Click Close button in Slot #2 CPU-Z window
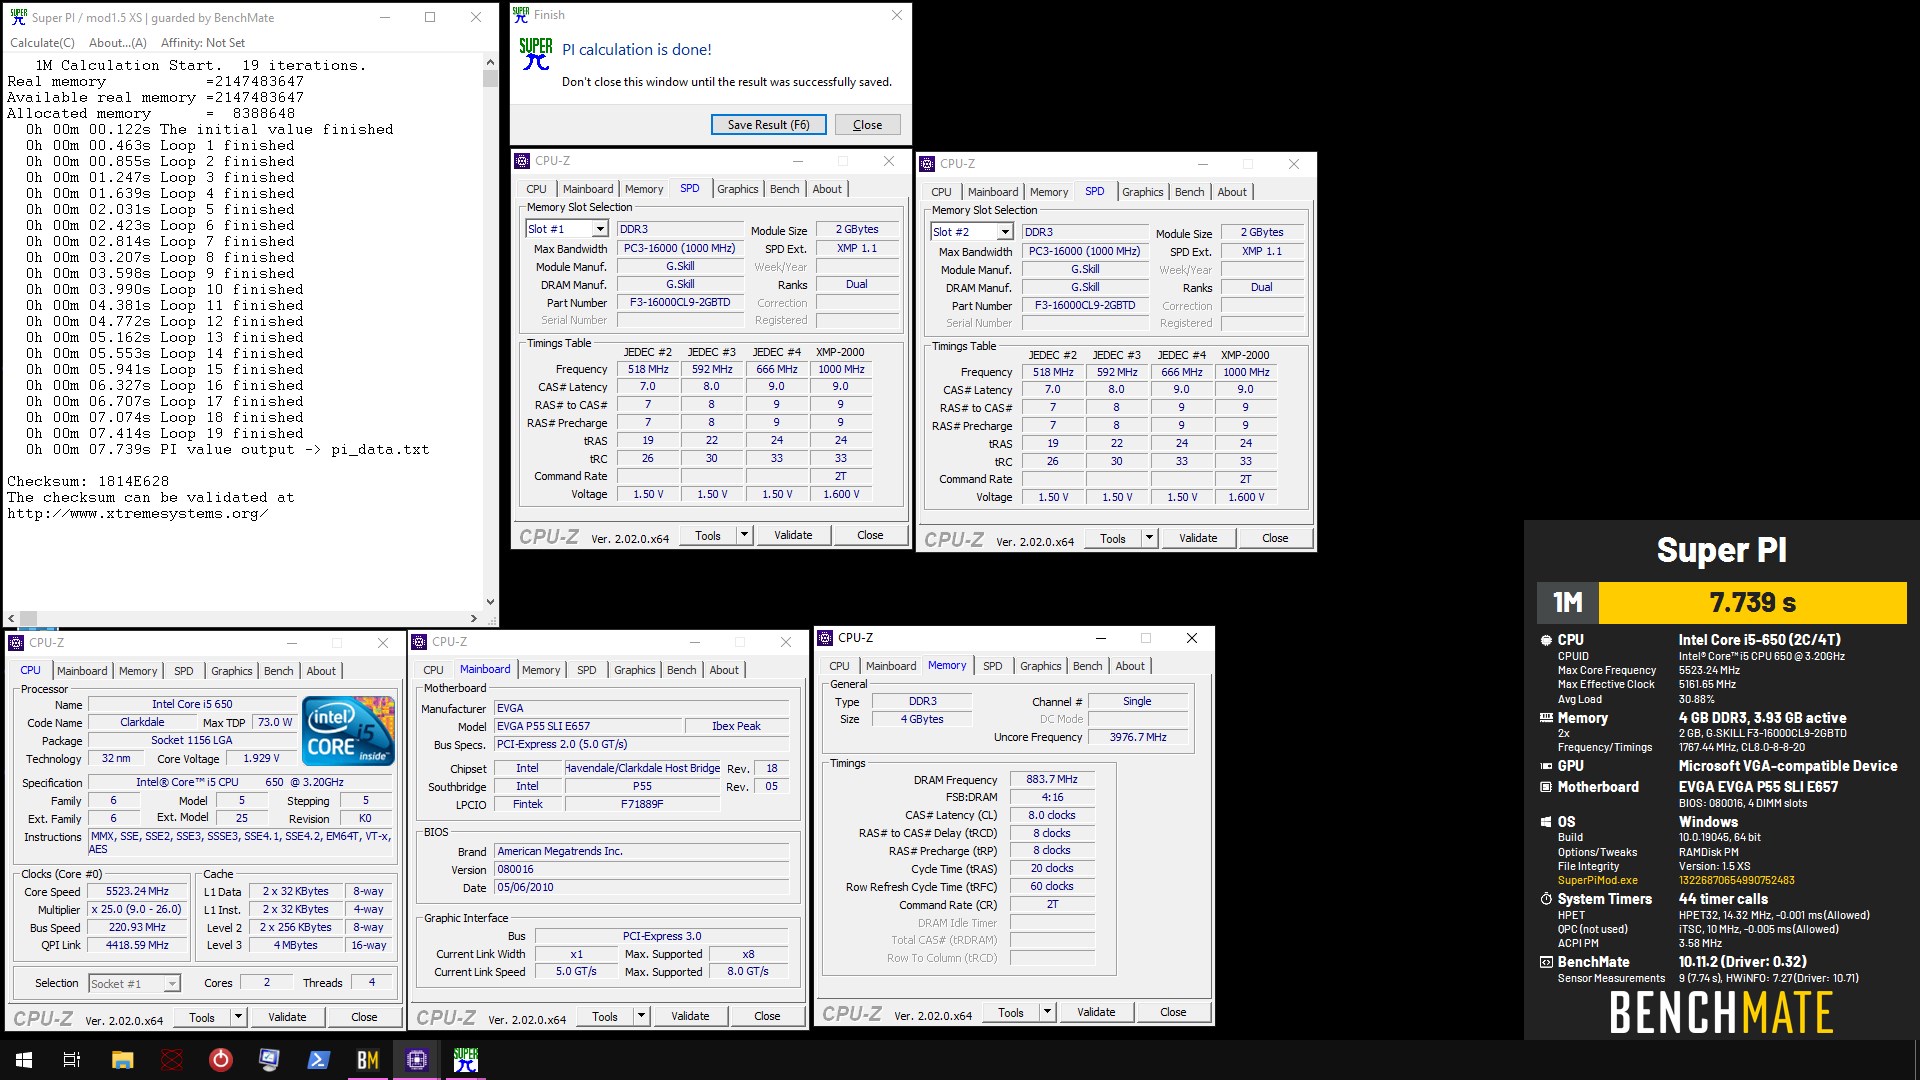1920x1080 pixels. (1275, 538)
